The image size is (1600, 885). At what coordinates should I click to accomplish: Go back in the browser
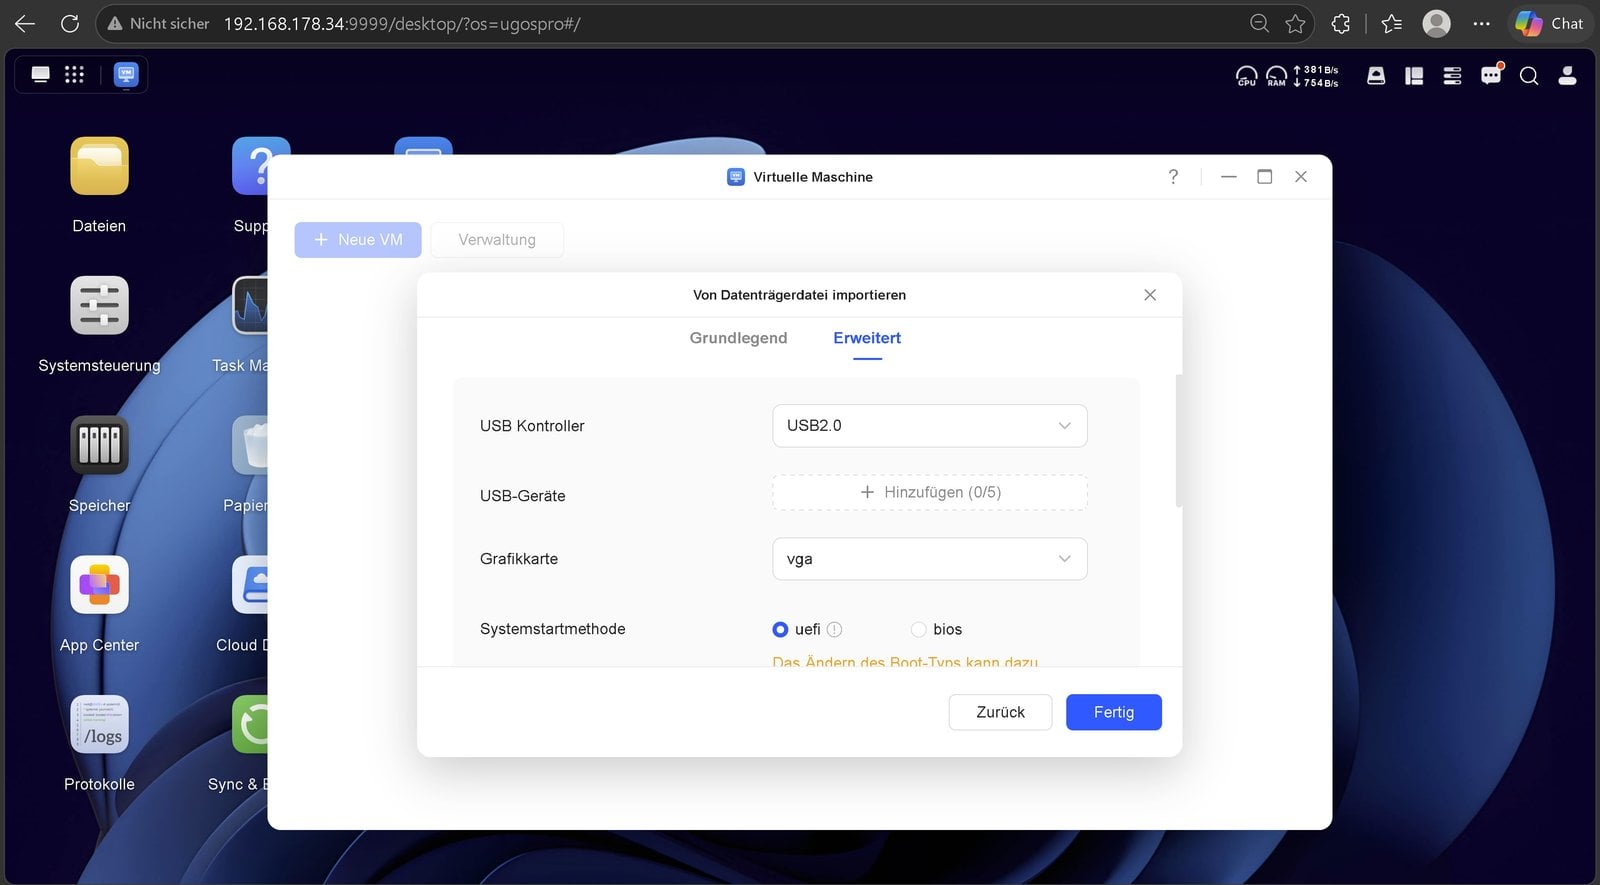pos(25,23)
